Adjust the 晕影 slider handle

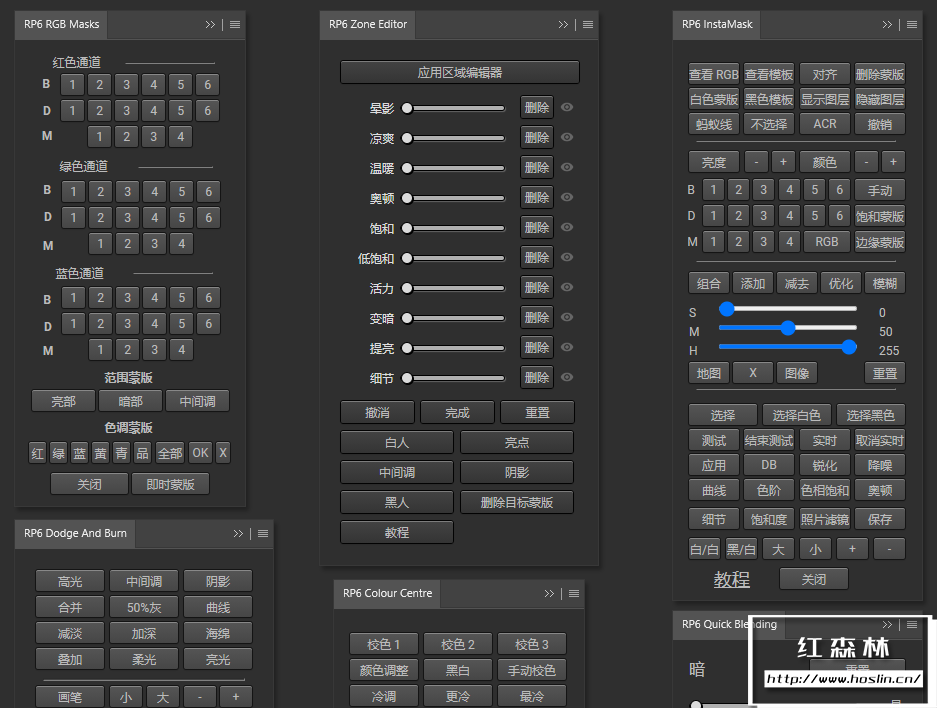click(x=407, y=108)
